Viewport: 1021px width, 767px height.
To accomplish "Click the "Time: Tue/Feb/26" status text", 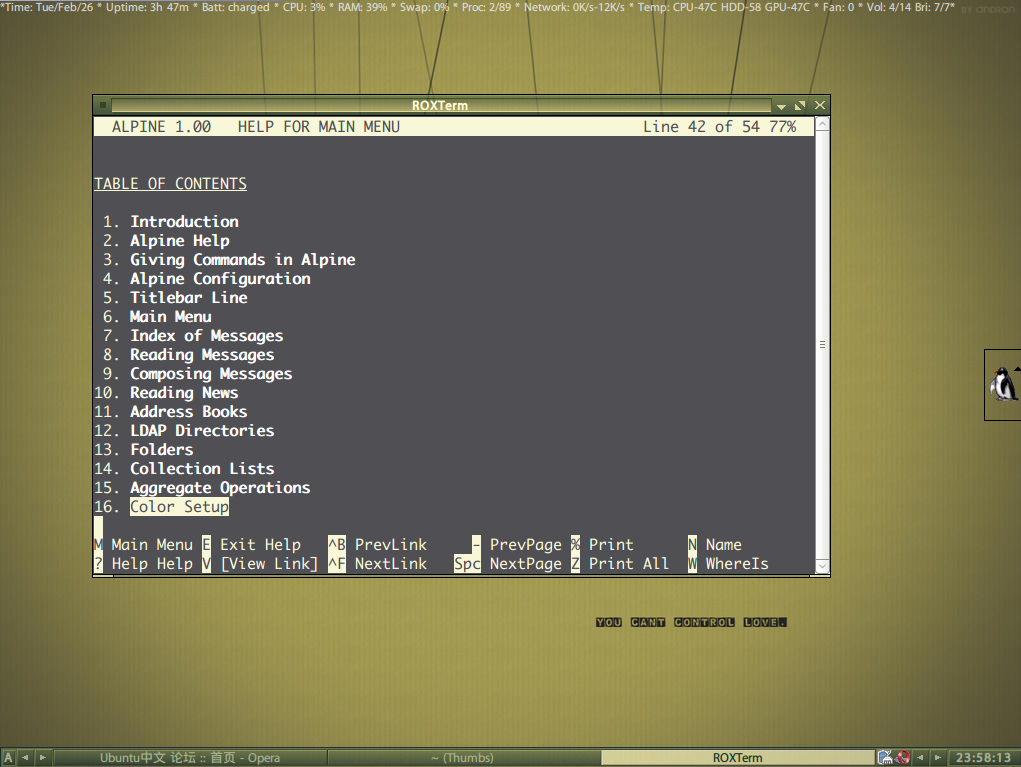I will point(49,7).
